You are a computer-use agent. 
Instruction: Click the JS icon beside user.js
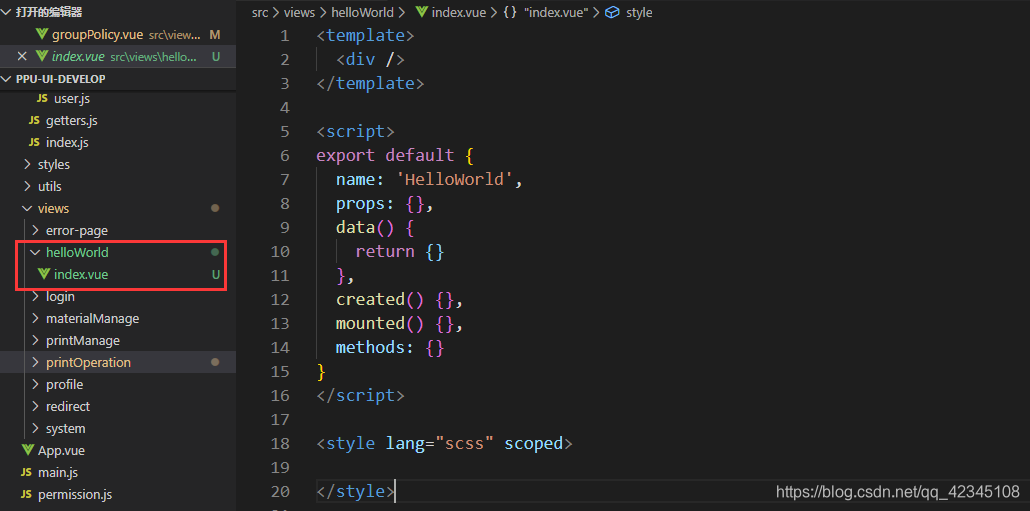42,99
